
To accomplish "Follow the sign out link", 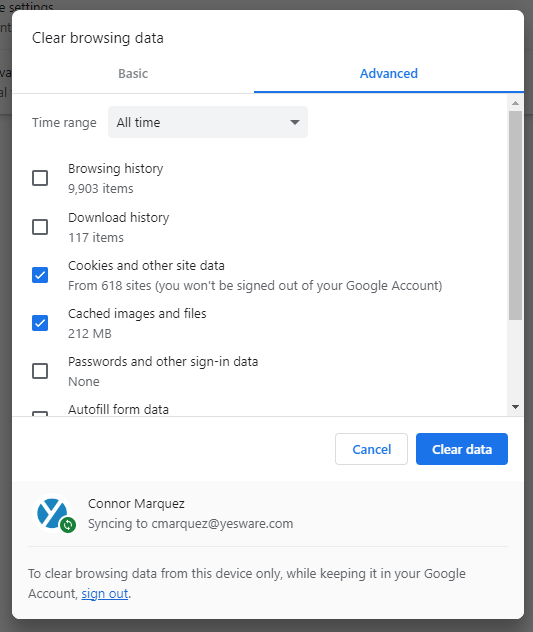I will (x=105, y=594).
